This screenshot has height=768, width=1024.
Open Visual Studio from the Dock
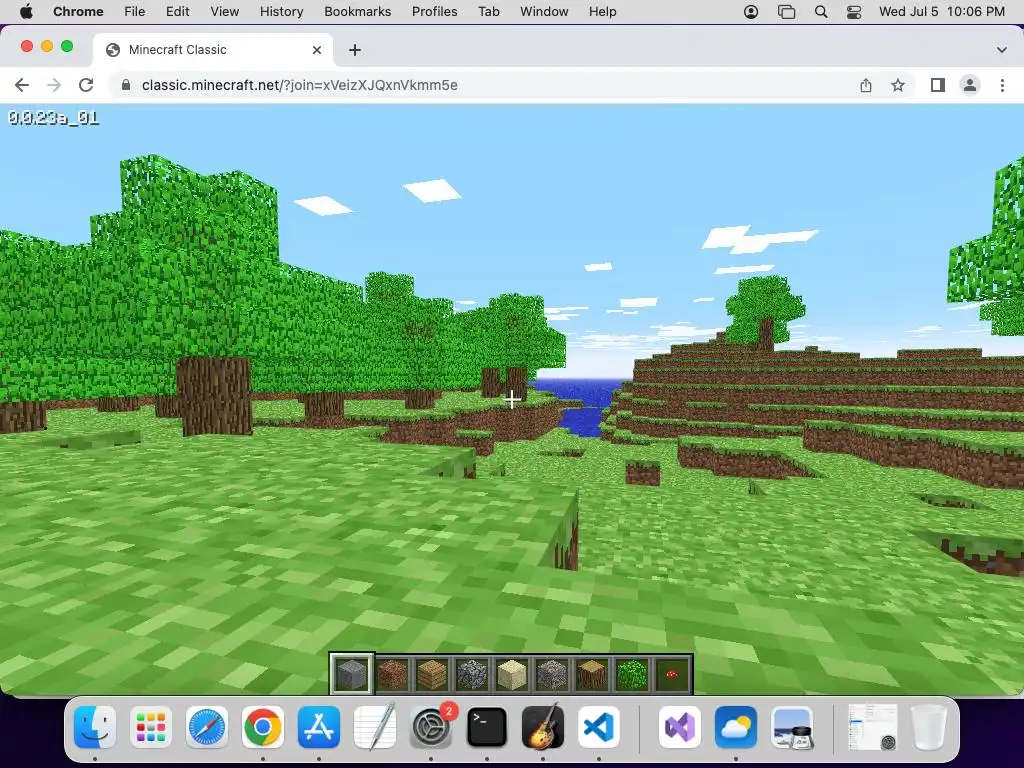click(680, 727)
